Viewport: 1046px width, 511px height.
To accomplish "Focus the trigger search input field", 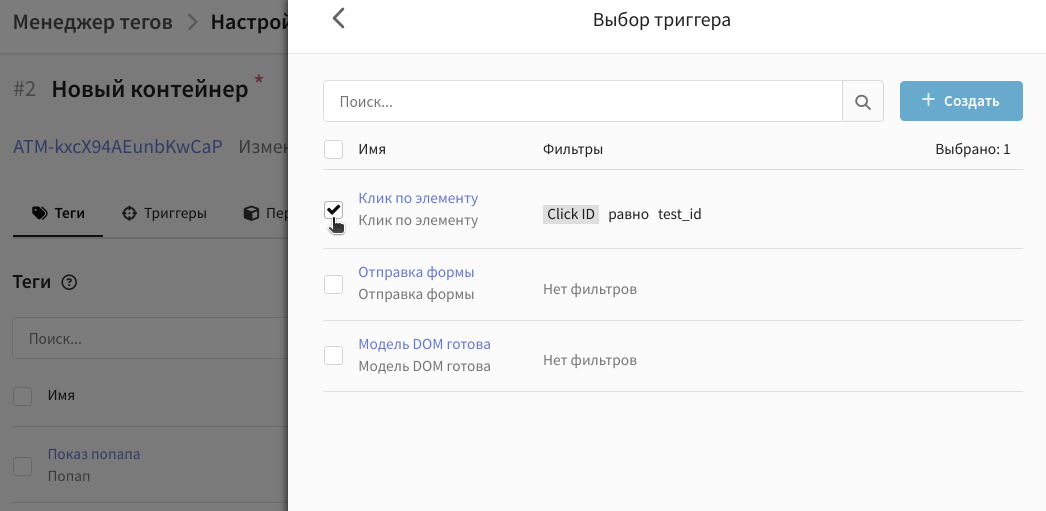I will tap(583, 102).
